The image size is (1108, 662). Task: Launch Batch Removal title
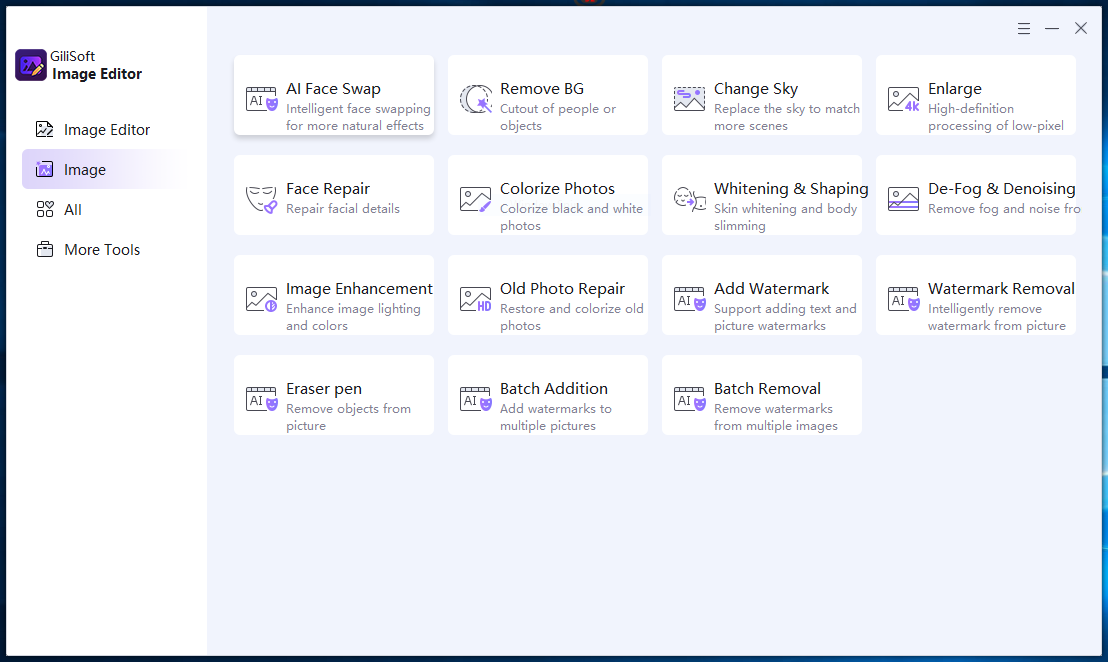pyautogui.click(x=767, y=389)
